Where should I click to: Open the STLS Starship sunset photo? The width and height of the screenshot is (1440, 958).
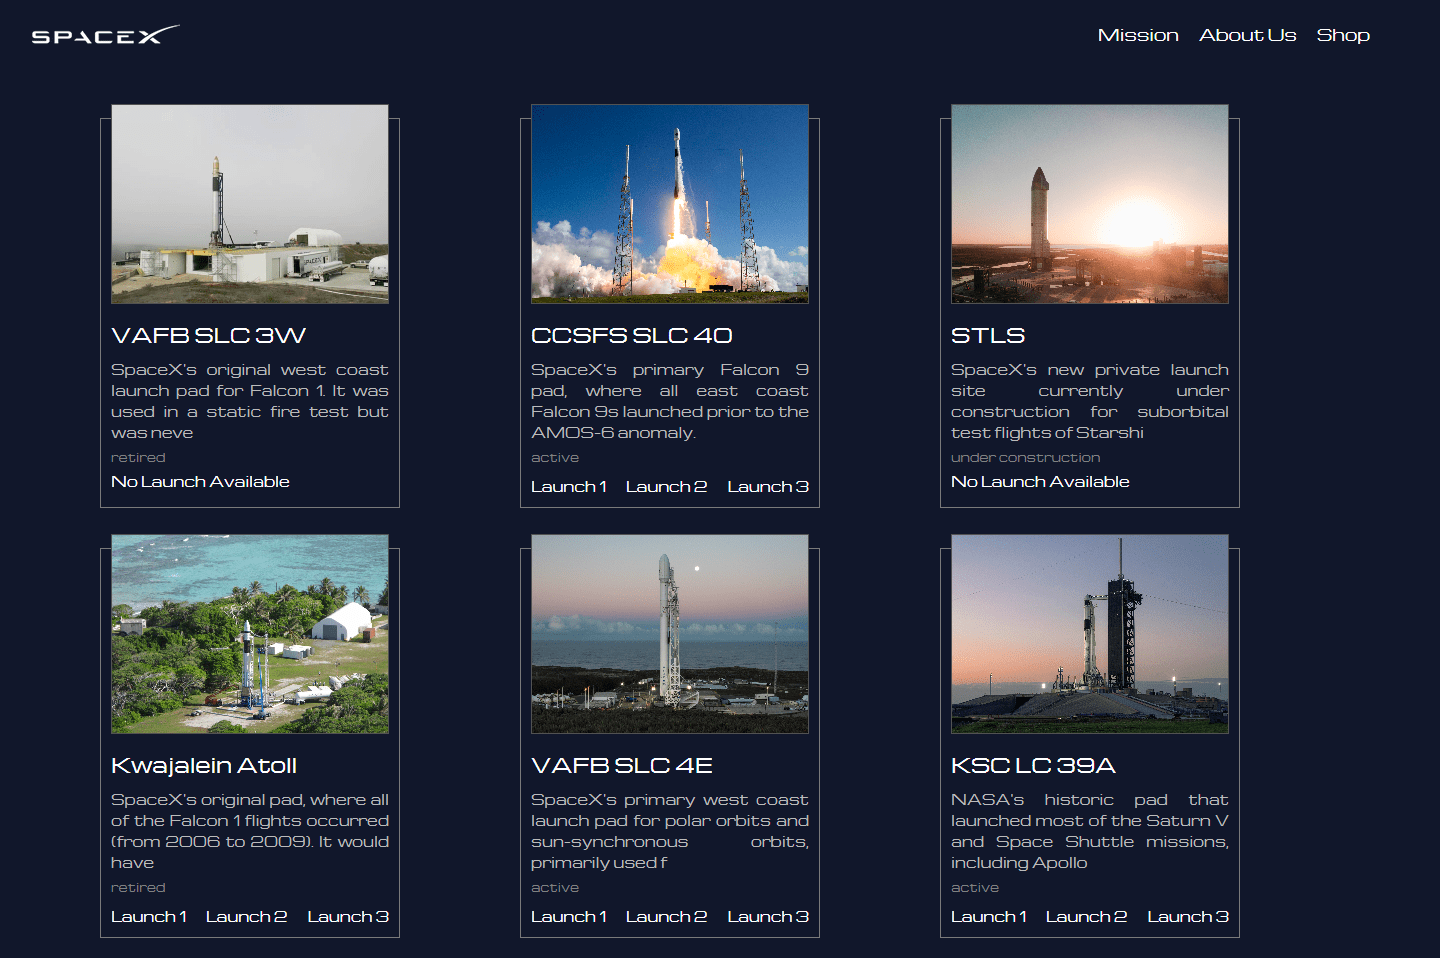point(1090,204)
